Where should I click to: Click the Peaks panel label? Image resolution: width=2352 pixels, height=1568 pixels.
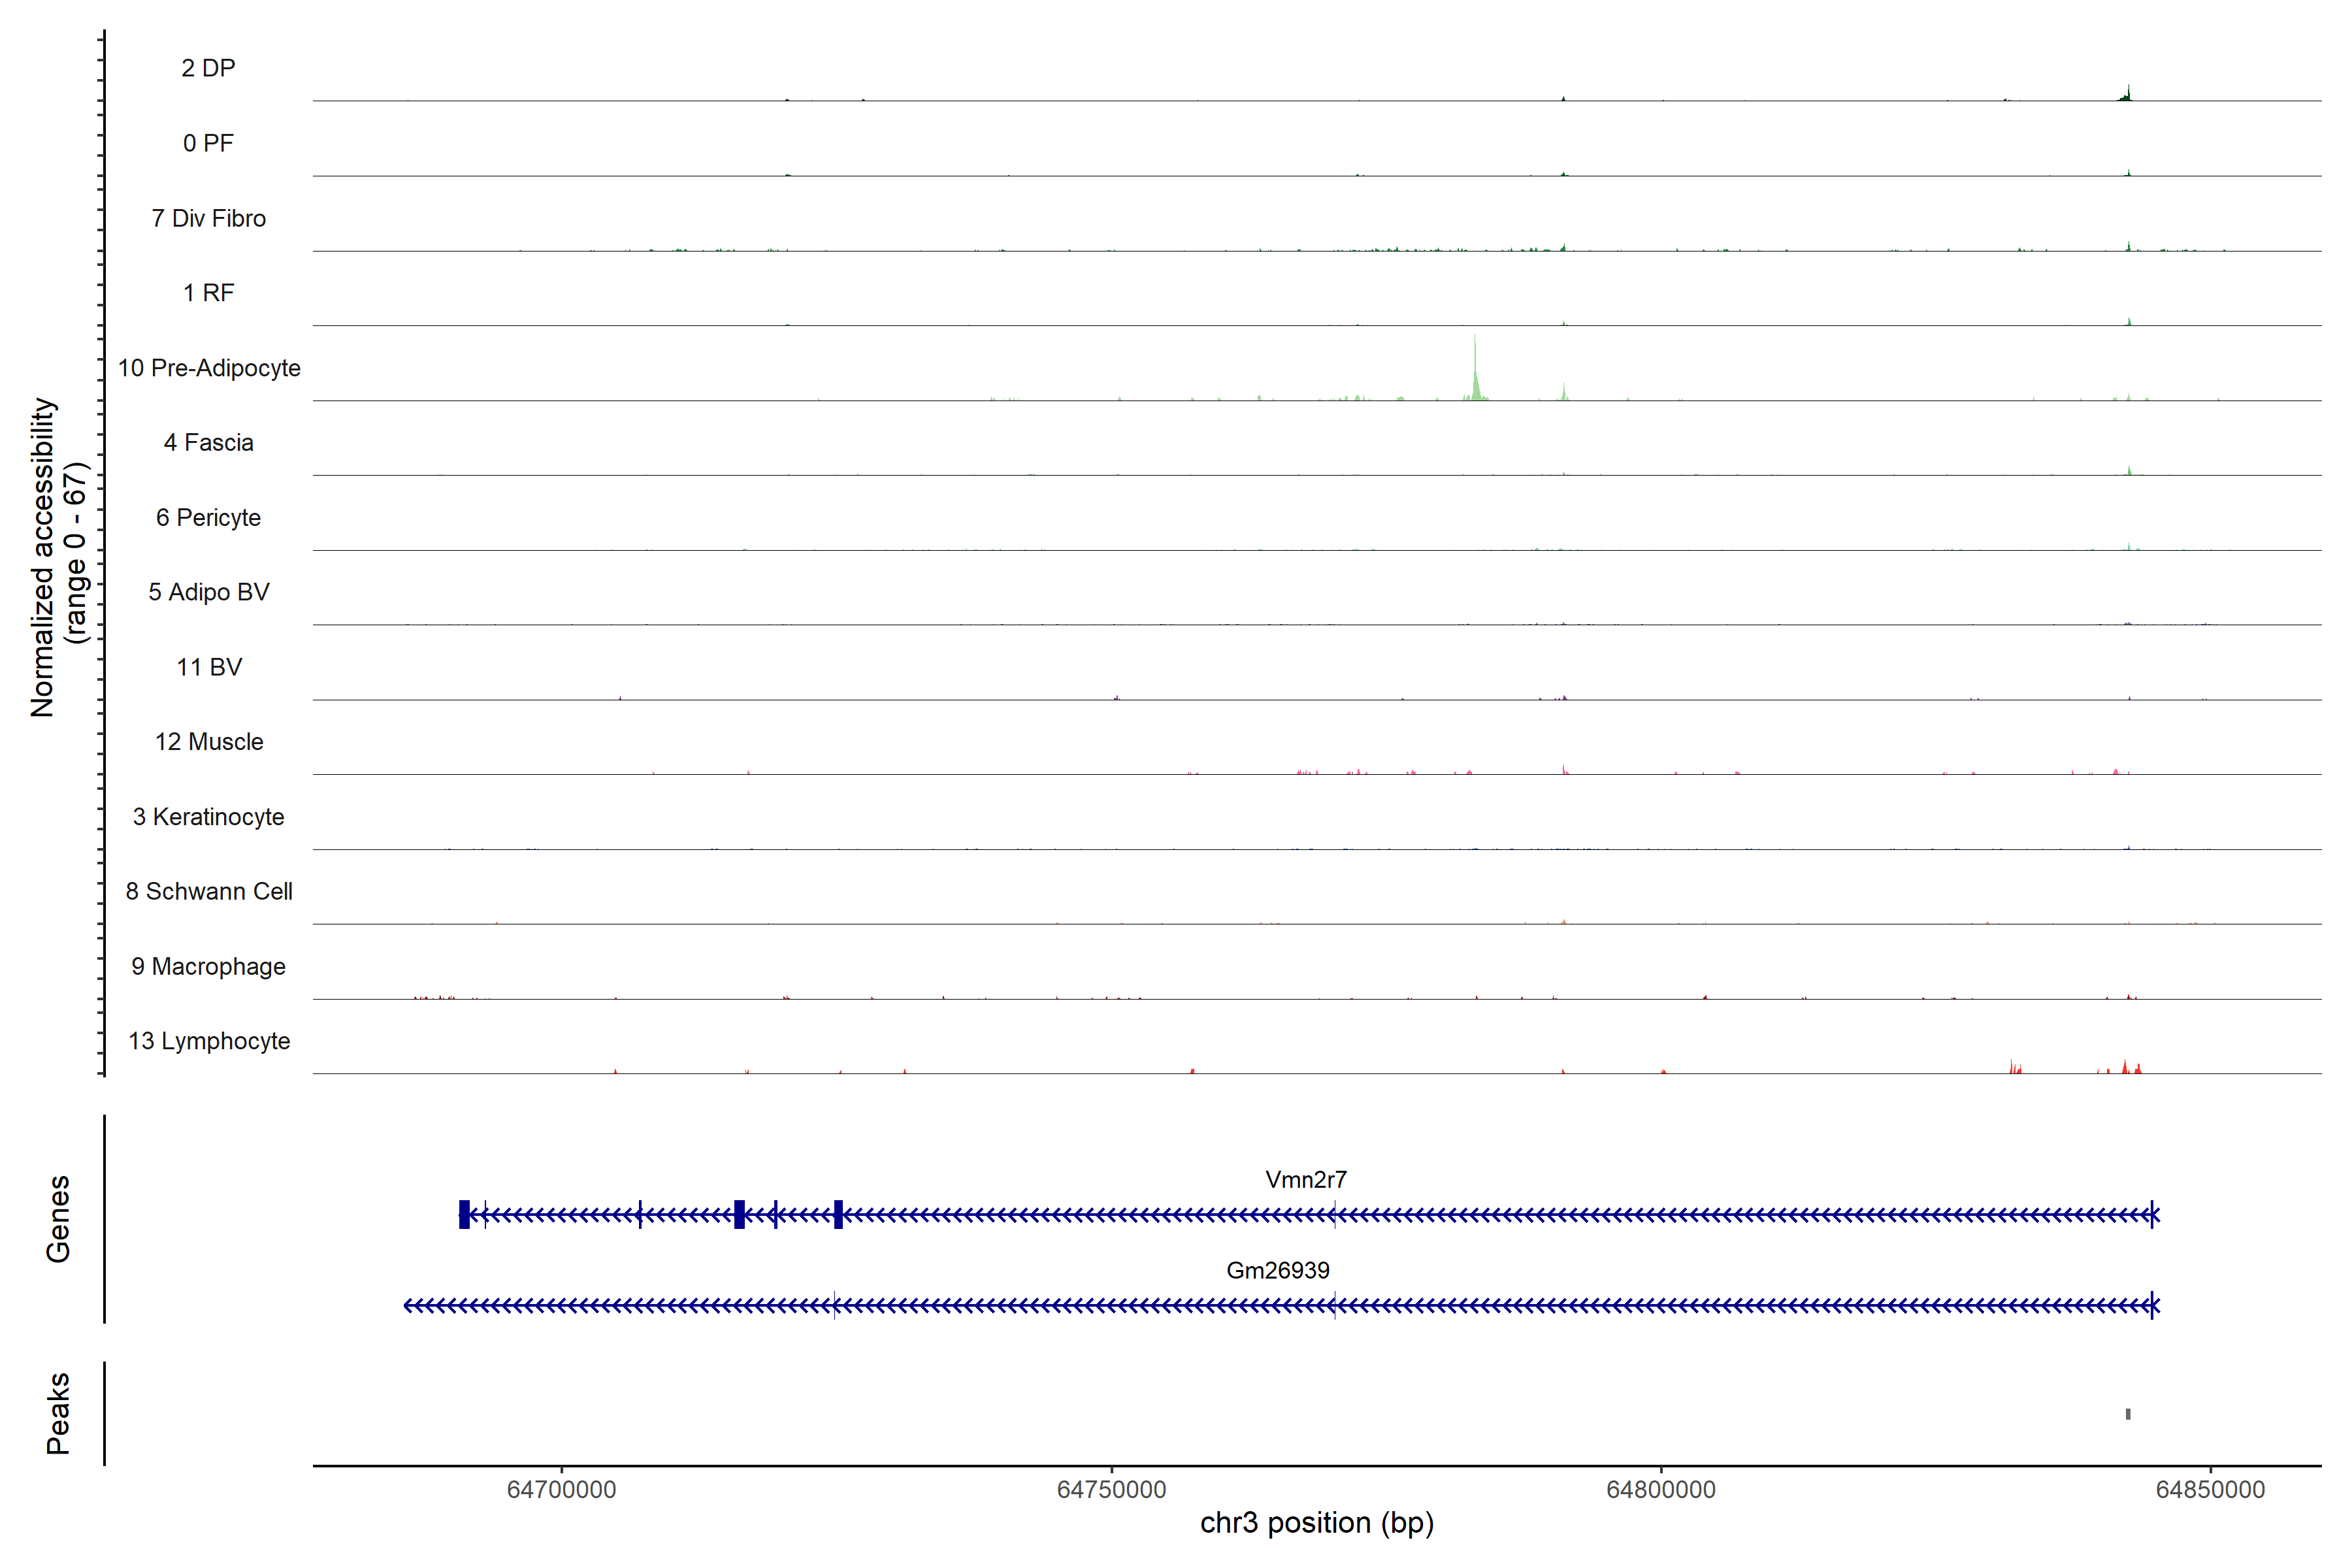tap(58, 1413)
